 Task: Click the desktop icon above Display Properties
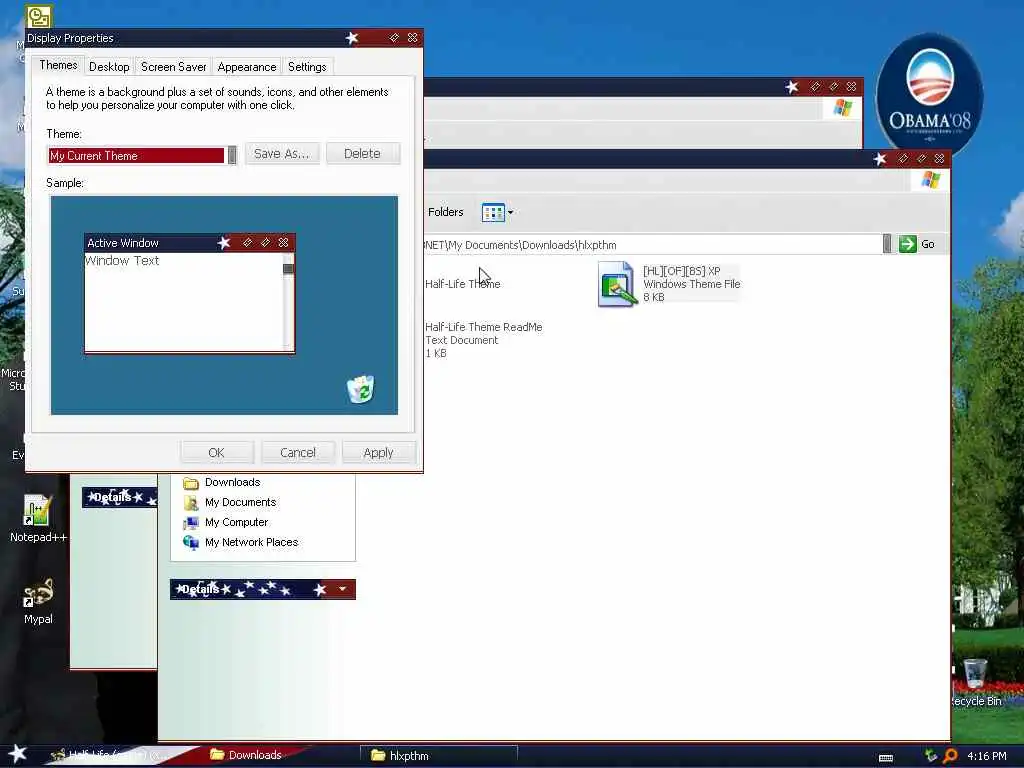pyautogui.click(x=39, y=16)
